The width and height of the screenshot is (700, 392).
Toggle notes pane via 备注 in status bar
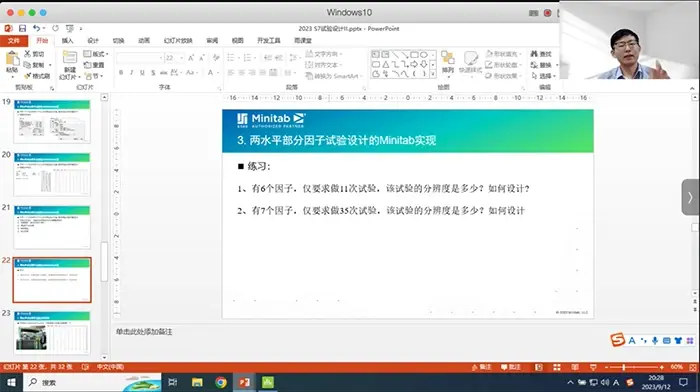point(481,367)
